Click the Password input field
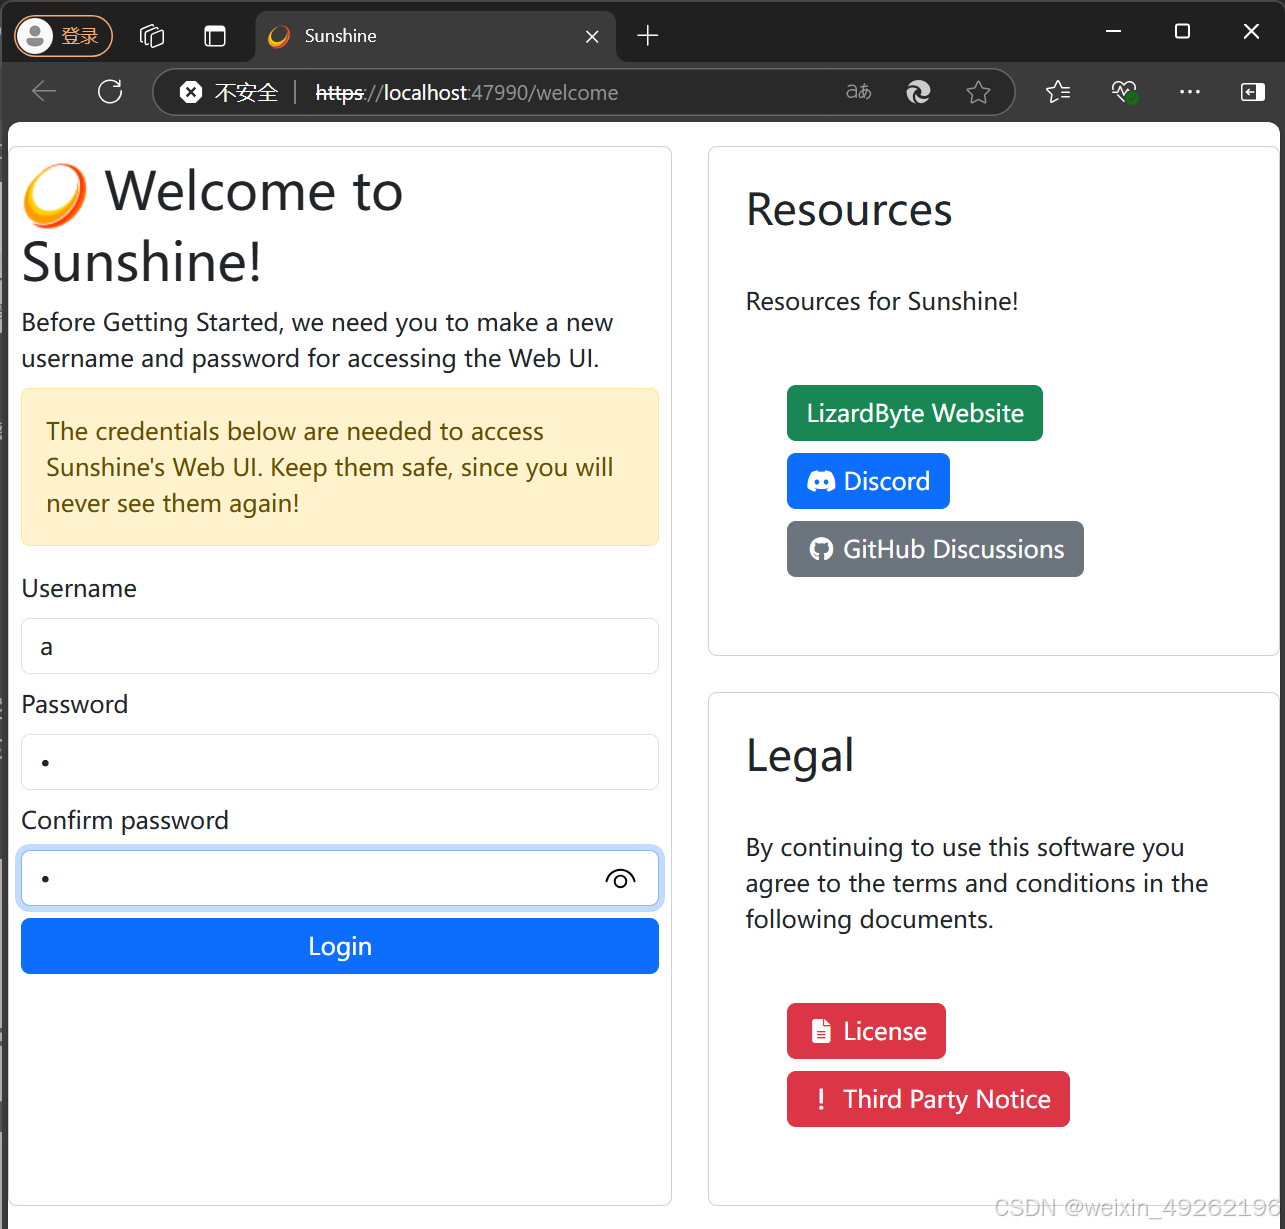1285x1229 pixels. (340, 762)
